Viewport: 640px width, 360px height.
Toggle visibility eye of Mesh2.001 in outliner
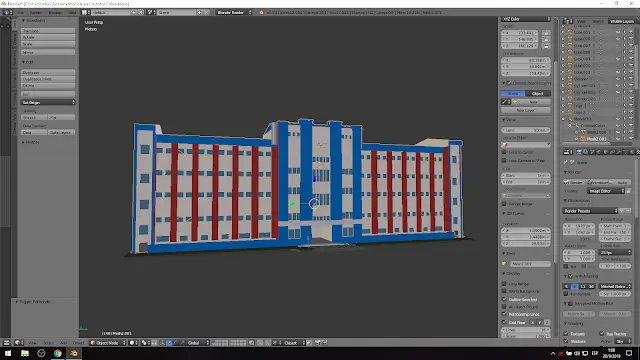click(x=618, y=139)
